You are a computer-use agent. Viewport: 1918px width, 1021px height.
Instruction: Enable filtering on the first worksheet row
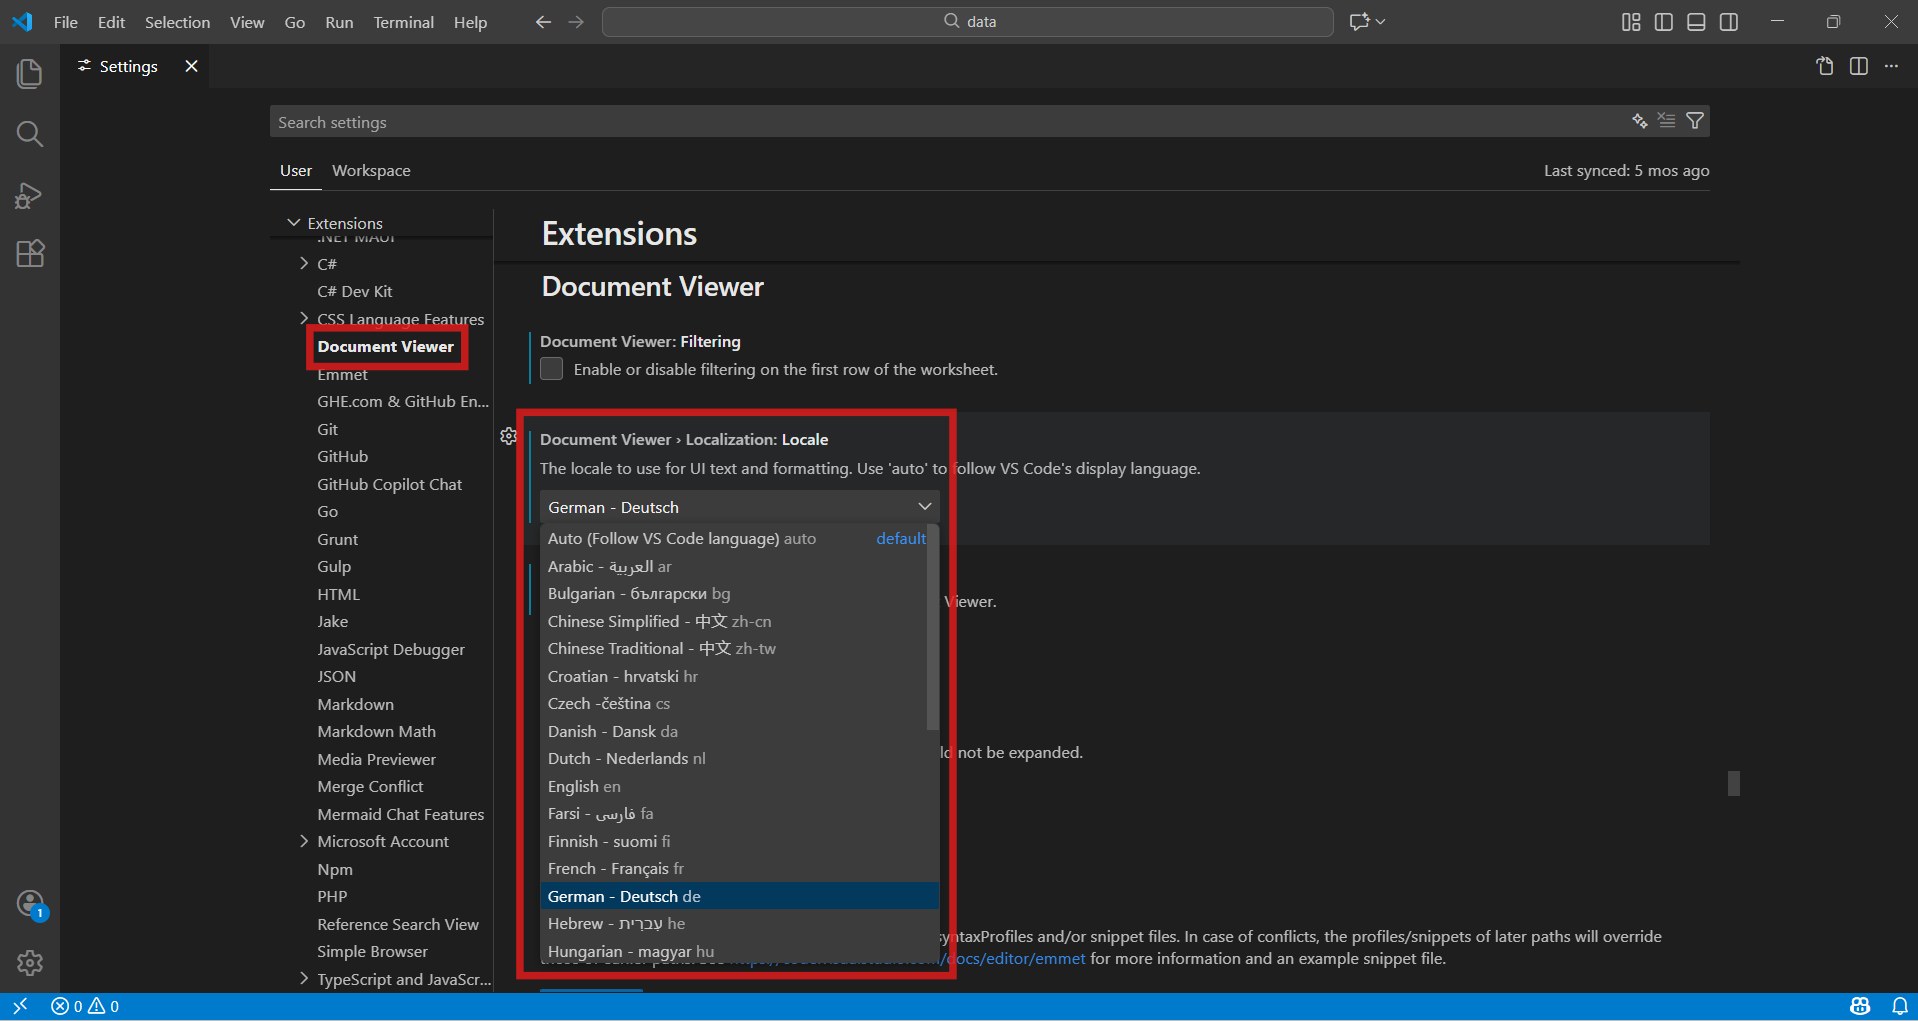click(x=551, y=368)
